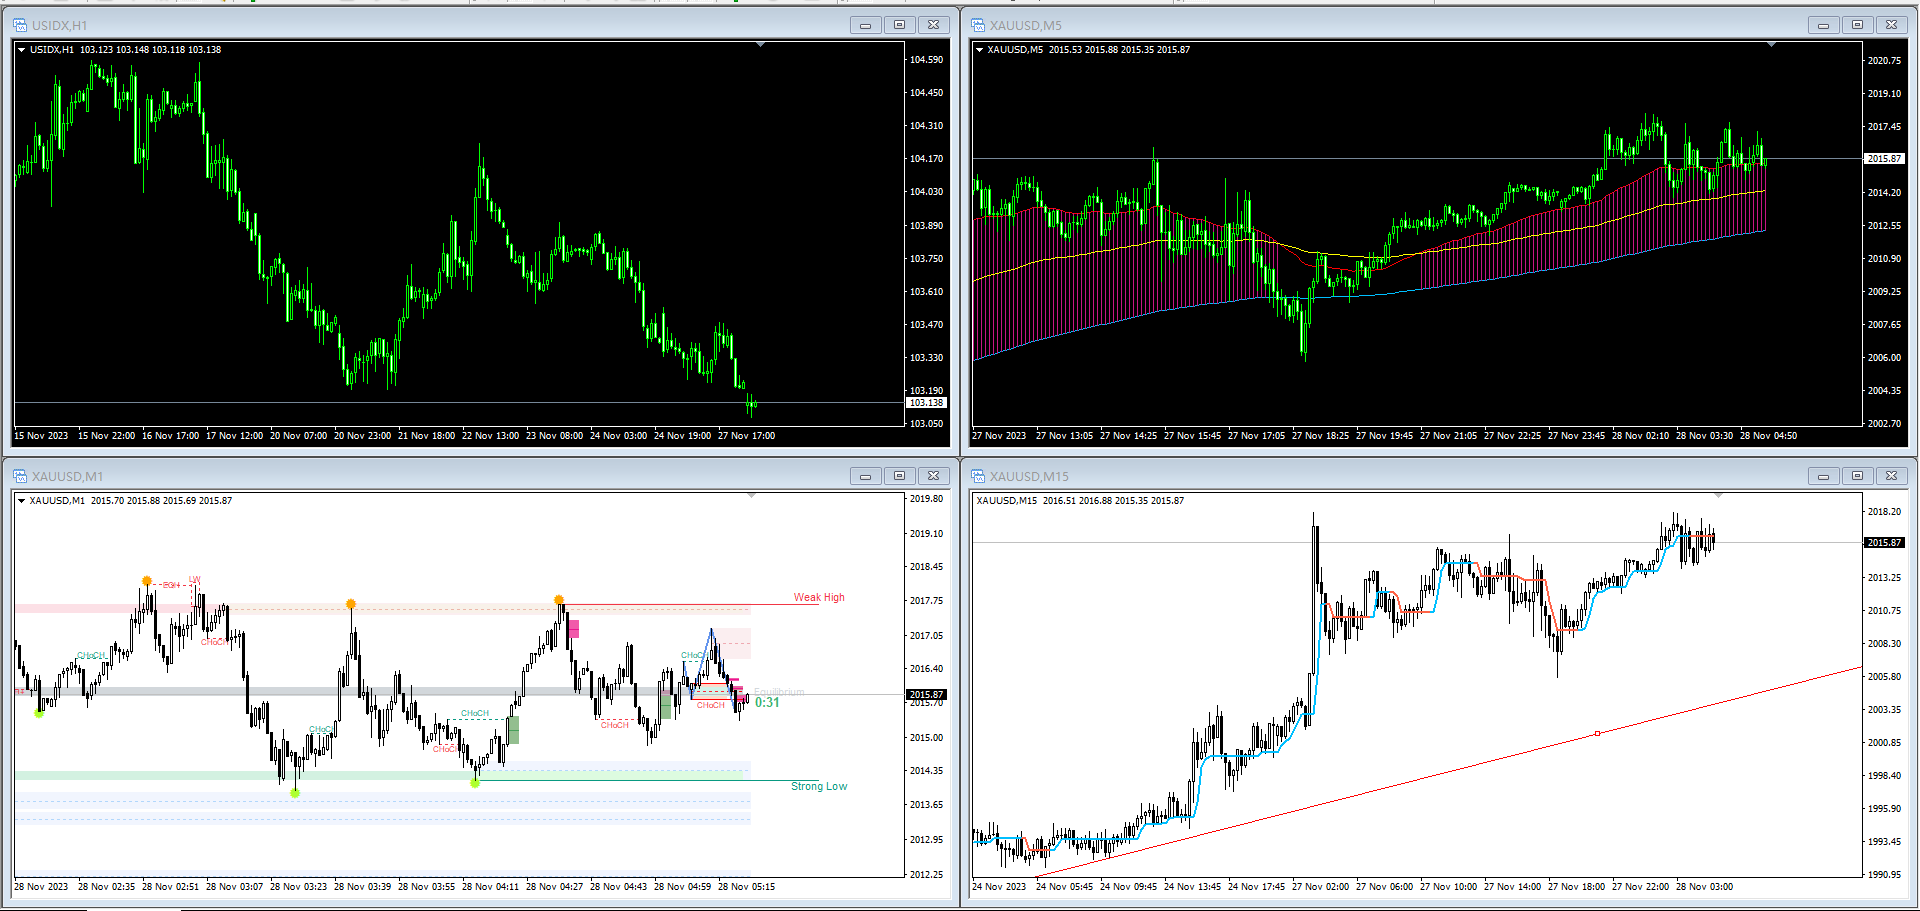Select the Strong Low label on the M1 chart

819,786
